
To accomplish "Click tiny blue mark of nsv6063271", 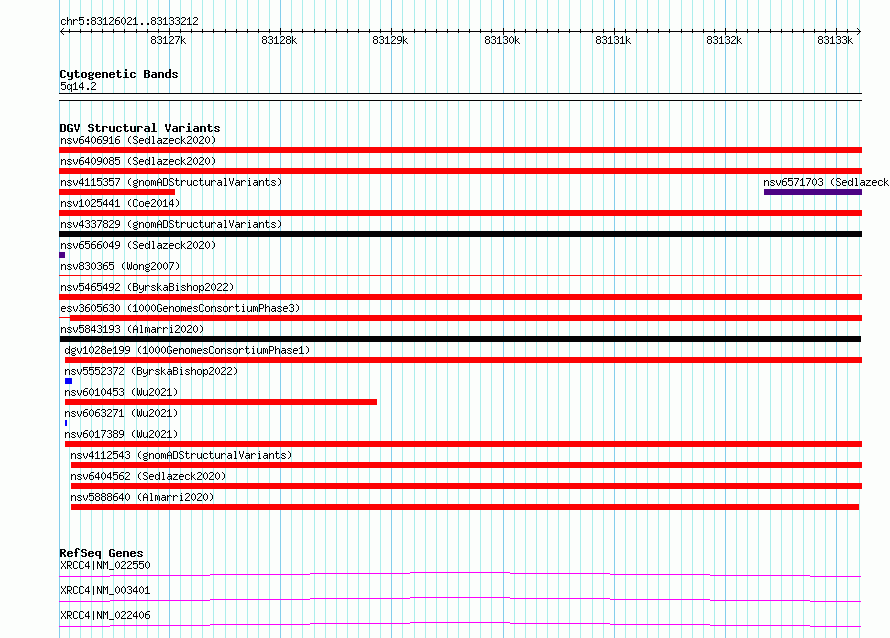I will tap(66, 423).
